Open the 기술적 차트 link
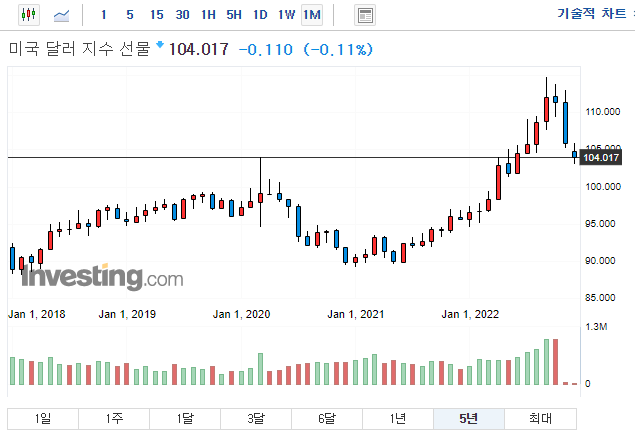Image resolution: width=635 pixels, height=435 pixels. click(x=592, y=13)
